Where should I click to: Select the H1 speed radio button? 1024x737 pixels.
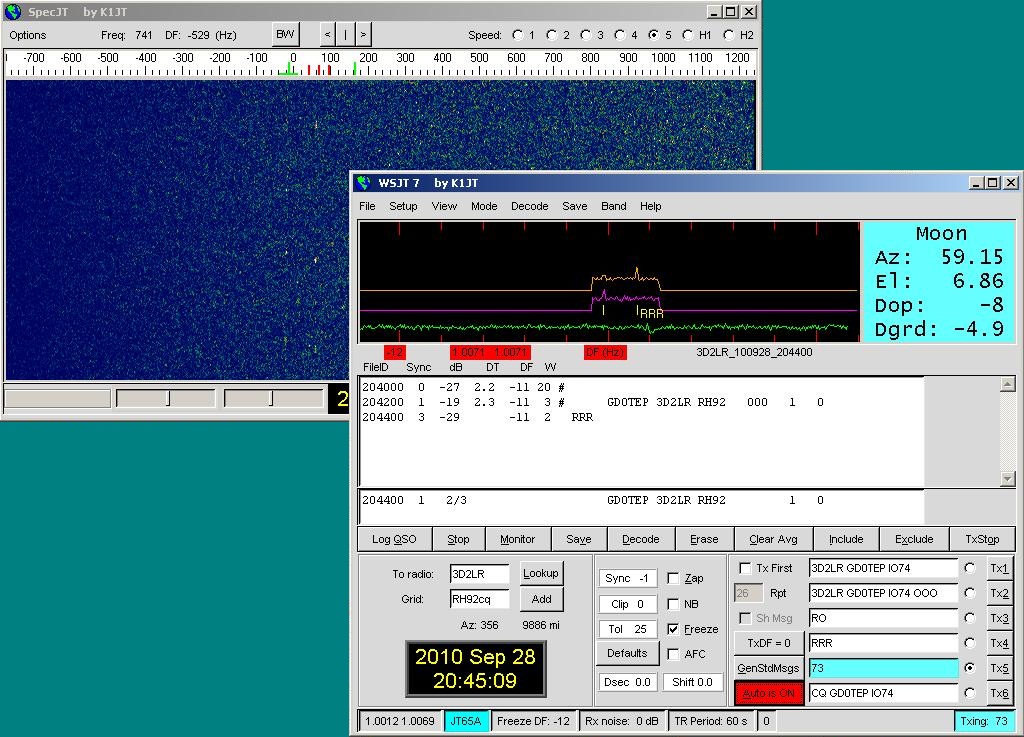point(688,35)
